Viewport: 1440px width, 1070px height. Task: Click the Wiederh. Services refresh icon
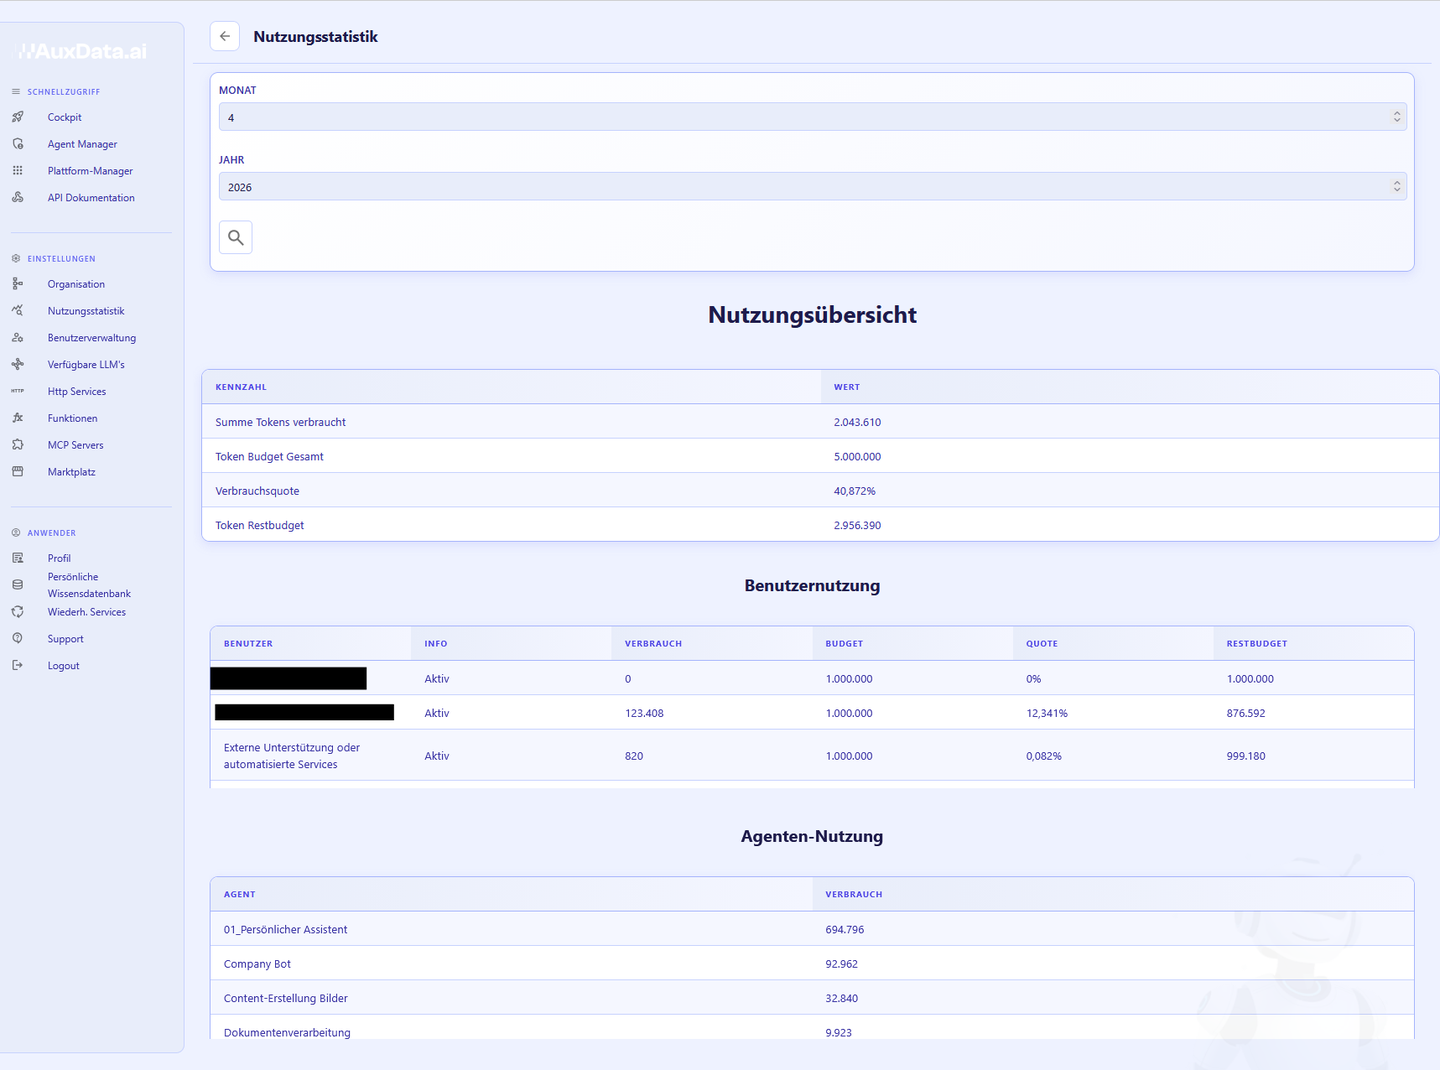click(x=17, y=612)
